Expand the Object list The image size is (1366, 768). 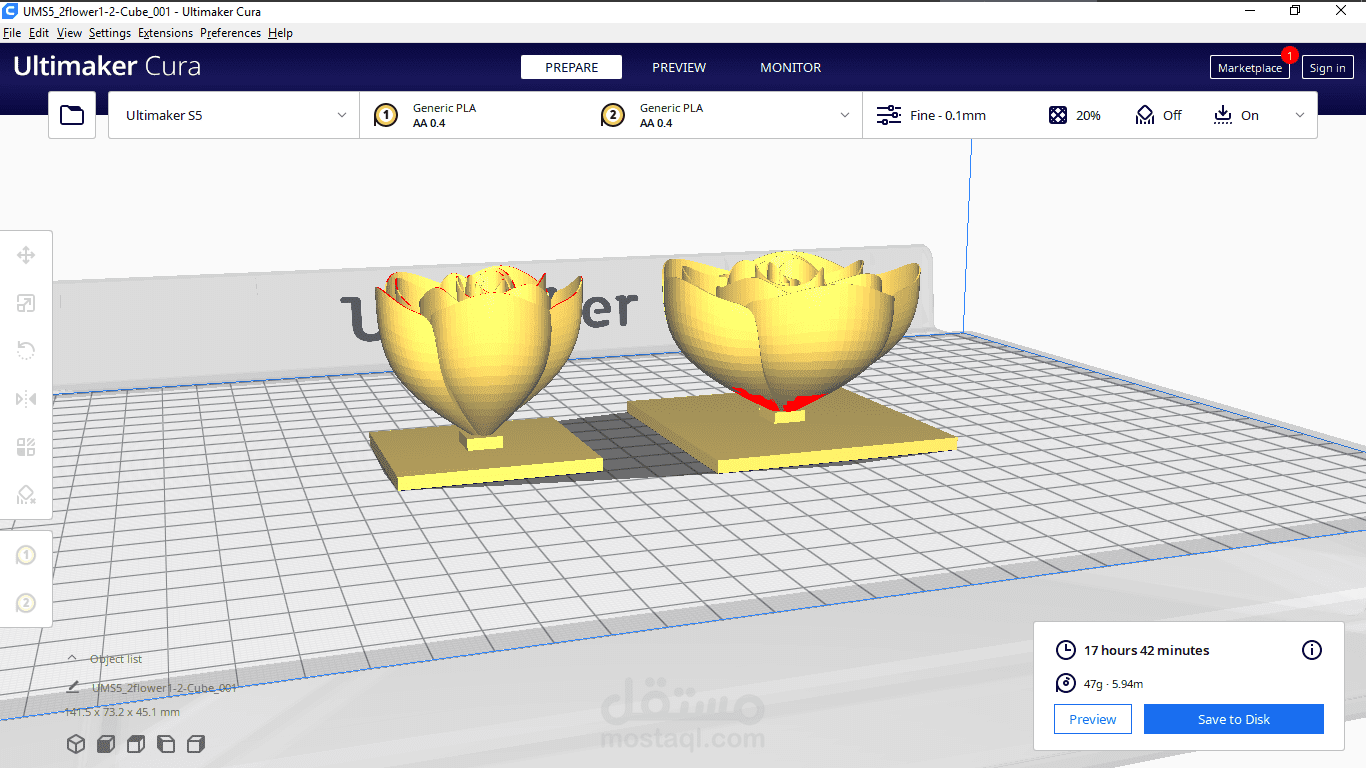[105, 659]
